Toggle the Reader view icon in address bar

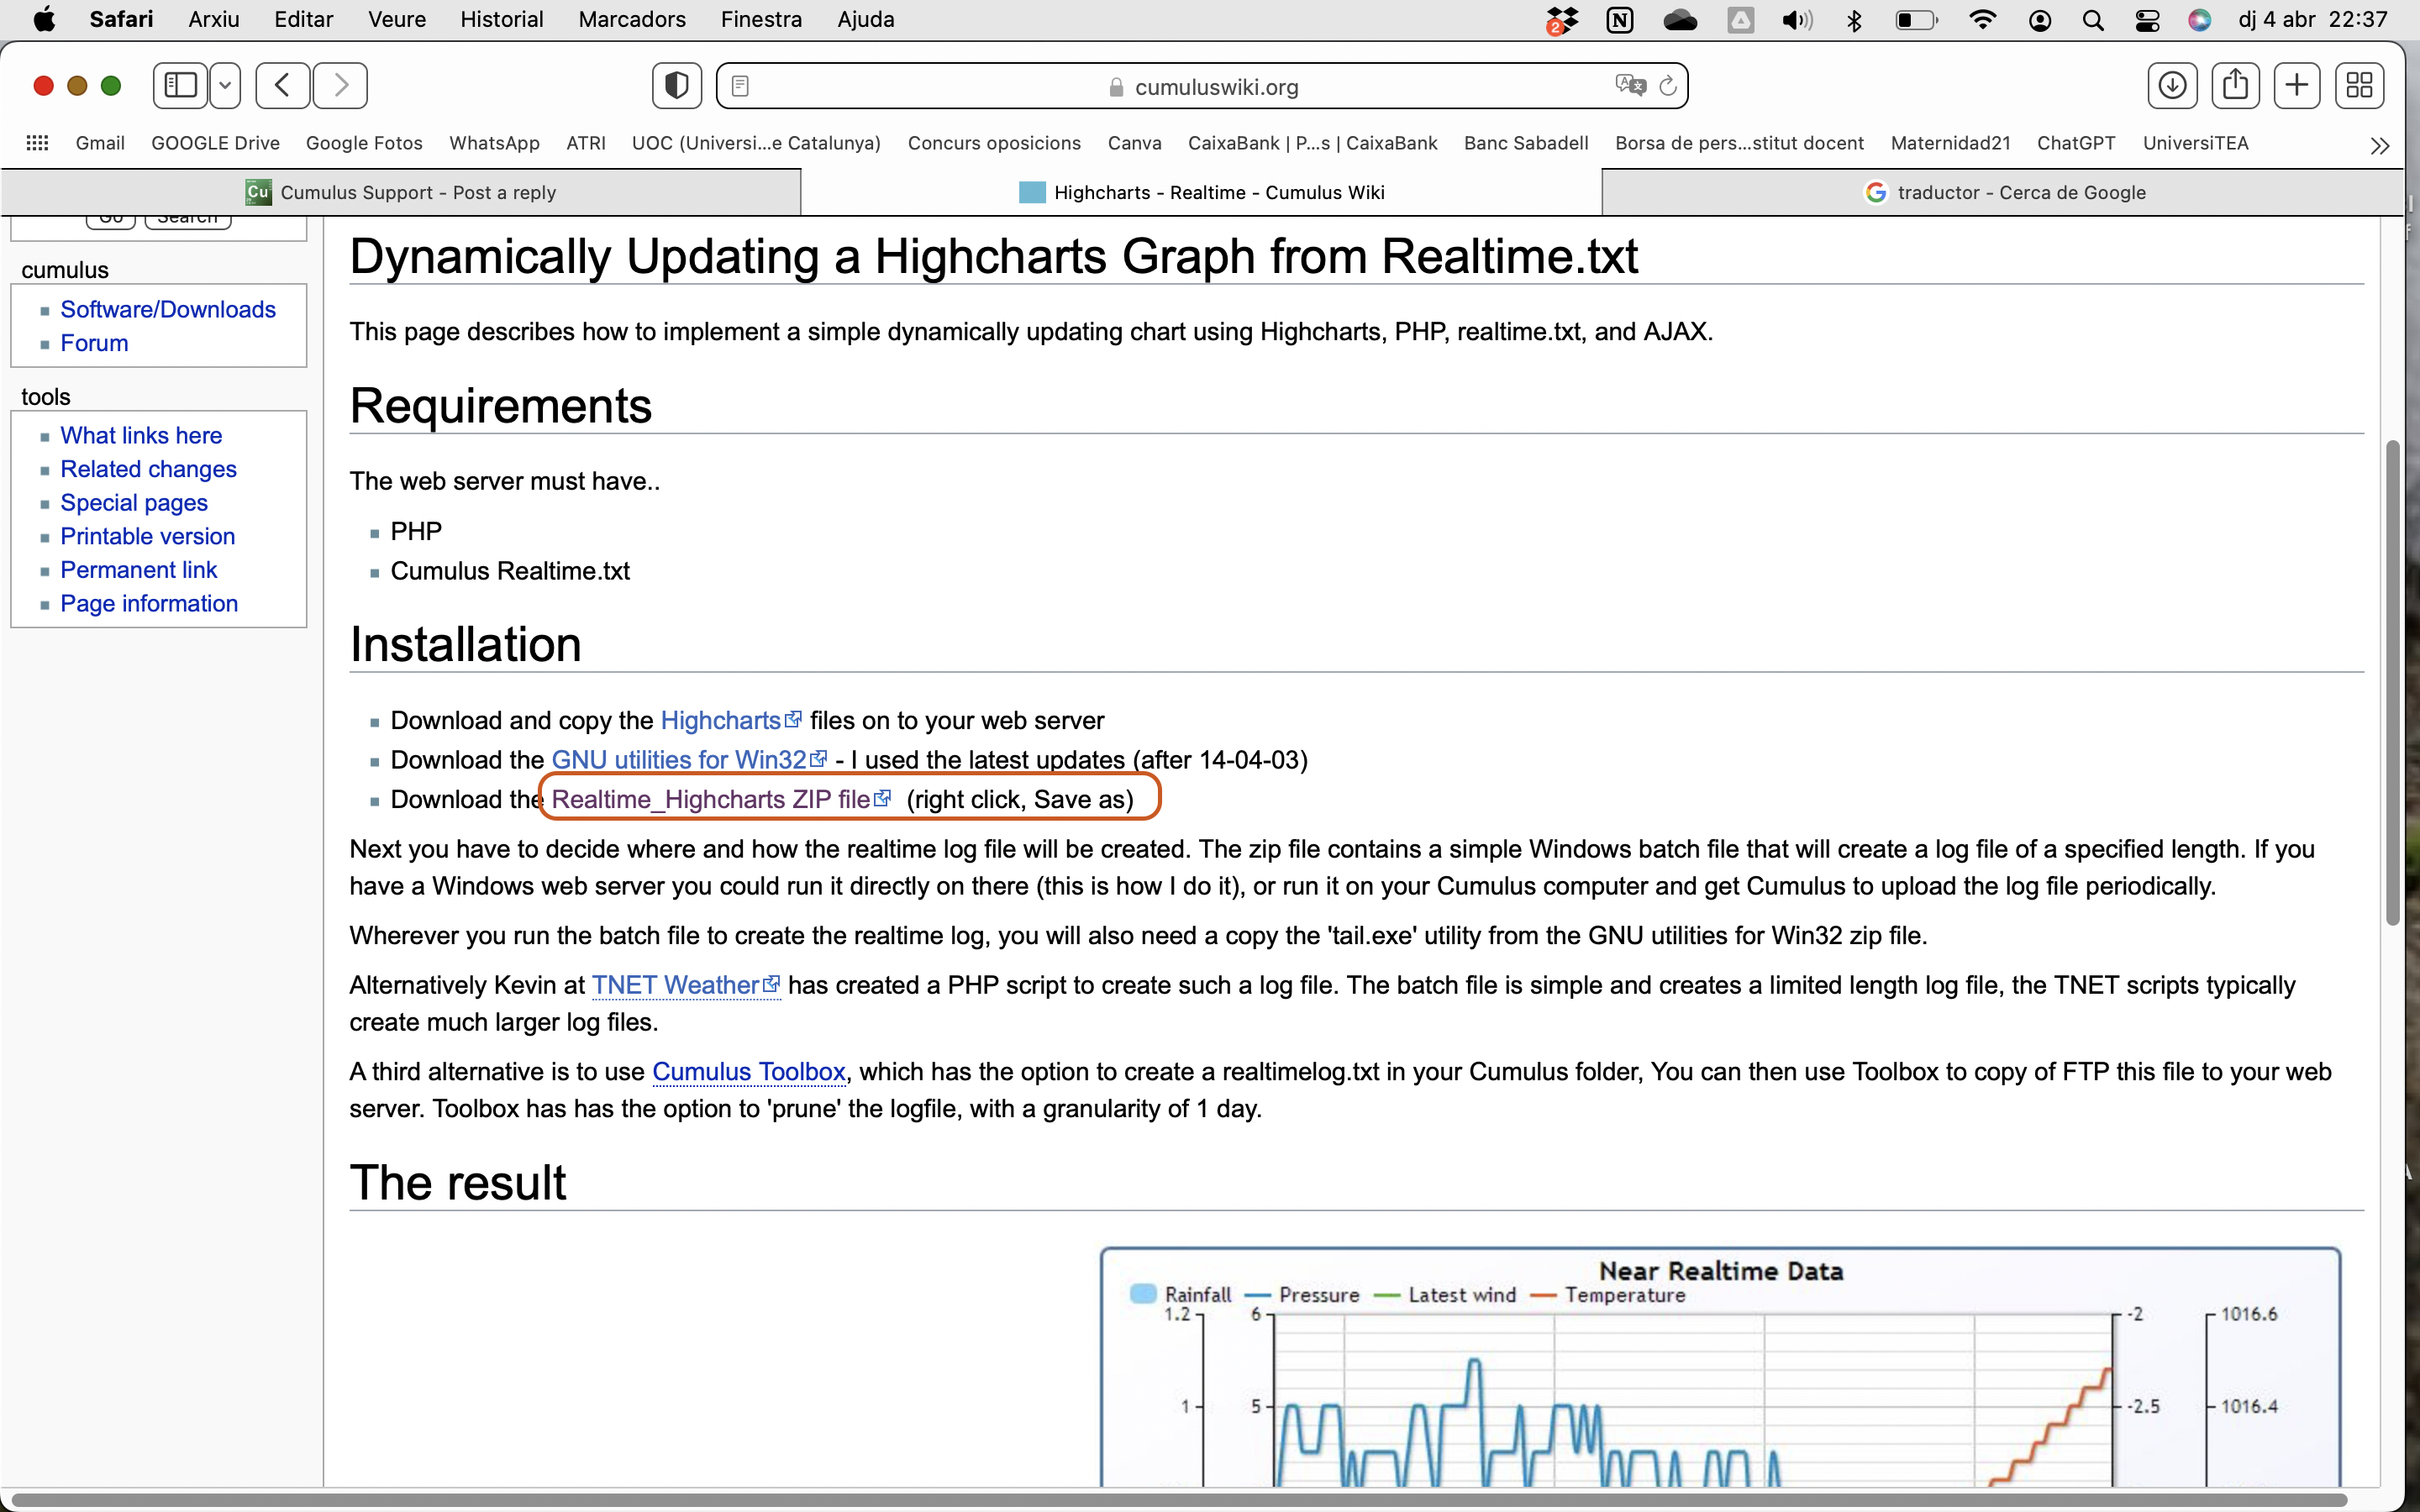pyautogui.click(x=740, y=86)
